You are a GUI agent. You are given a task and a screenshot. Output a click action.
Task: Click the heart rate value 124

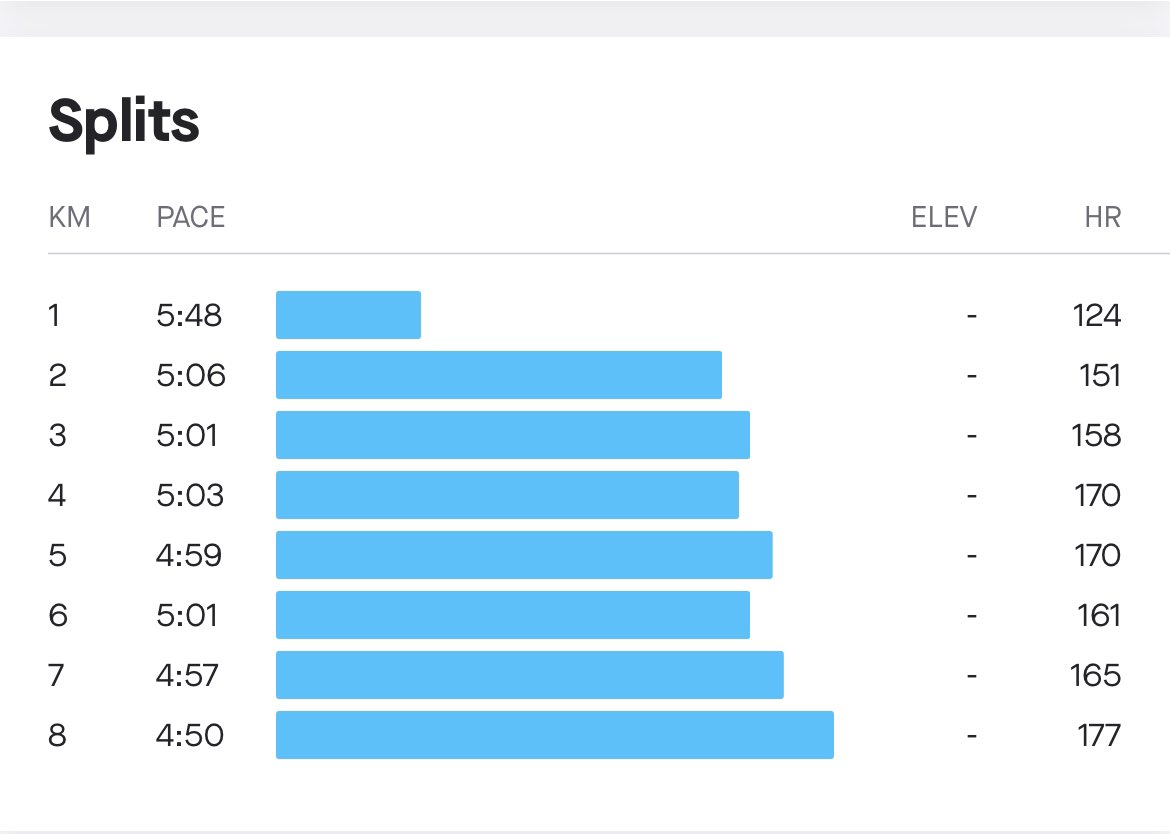tap(1096, 316)
